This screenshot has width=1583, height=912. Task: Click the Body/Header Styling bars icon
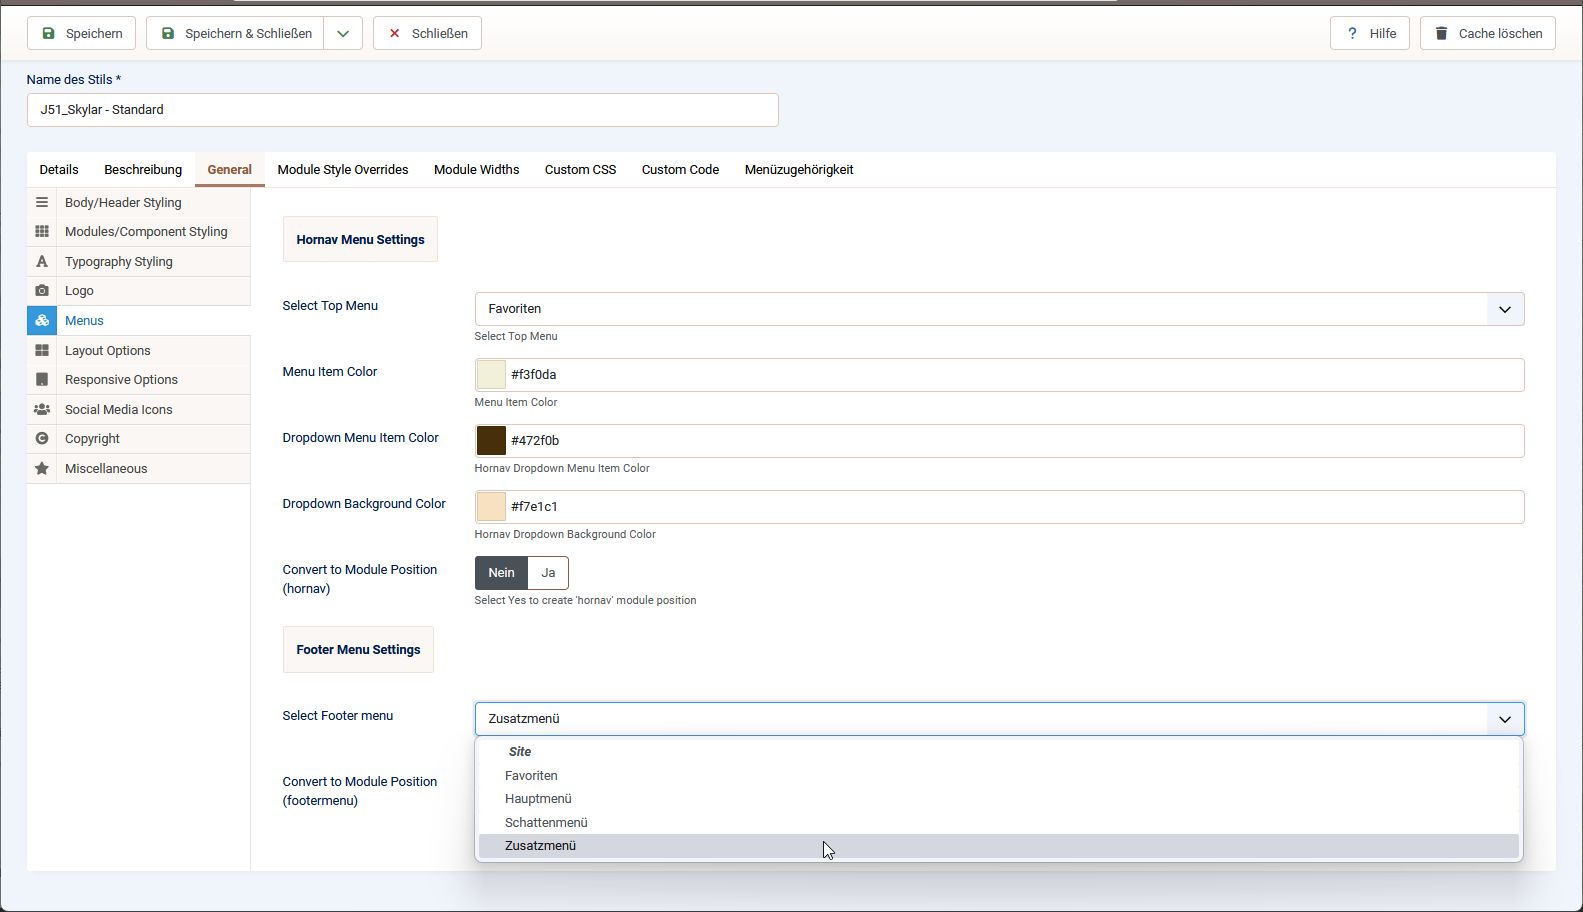tap(42, 202)
